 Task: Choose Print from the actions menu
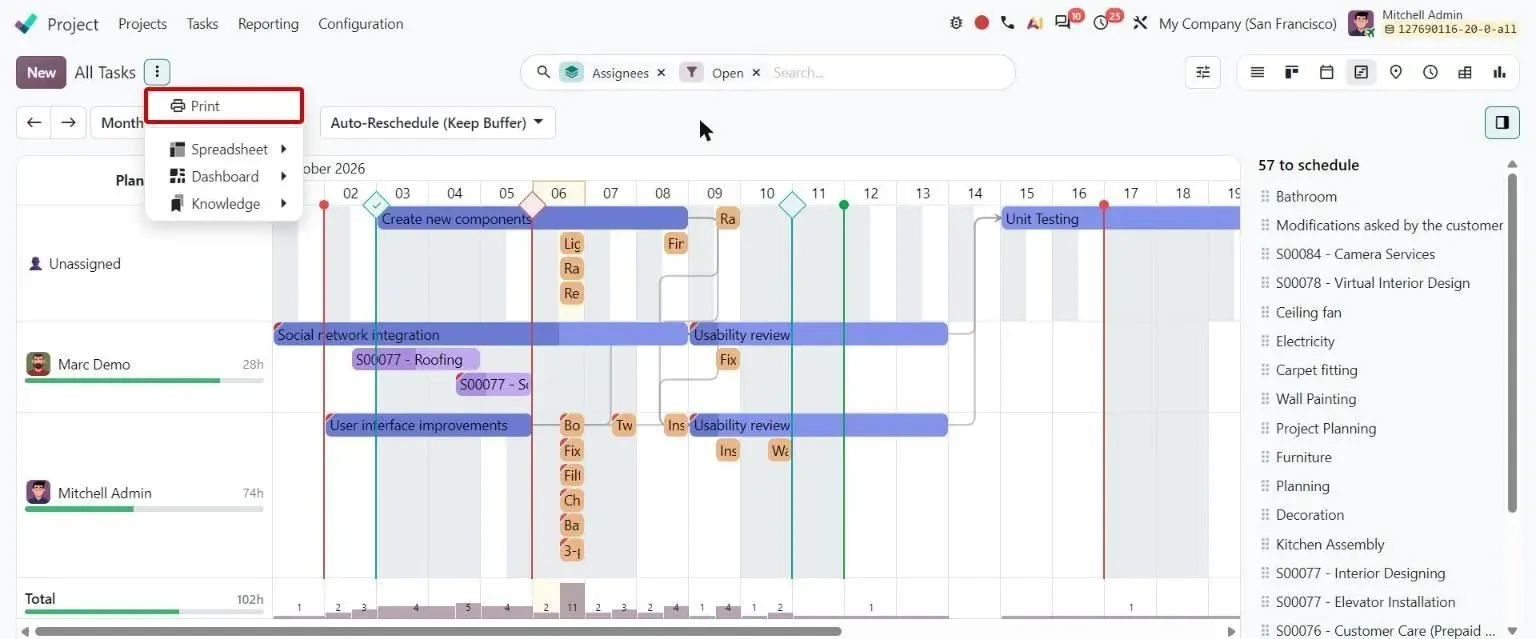tap(224, 106)
